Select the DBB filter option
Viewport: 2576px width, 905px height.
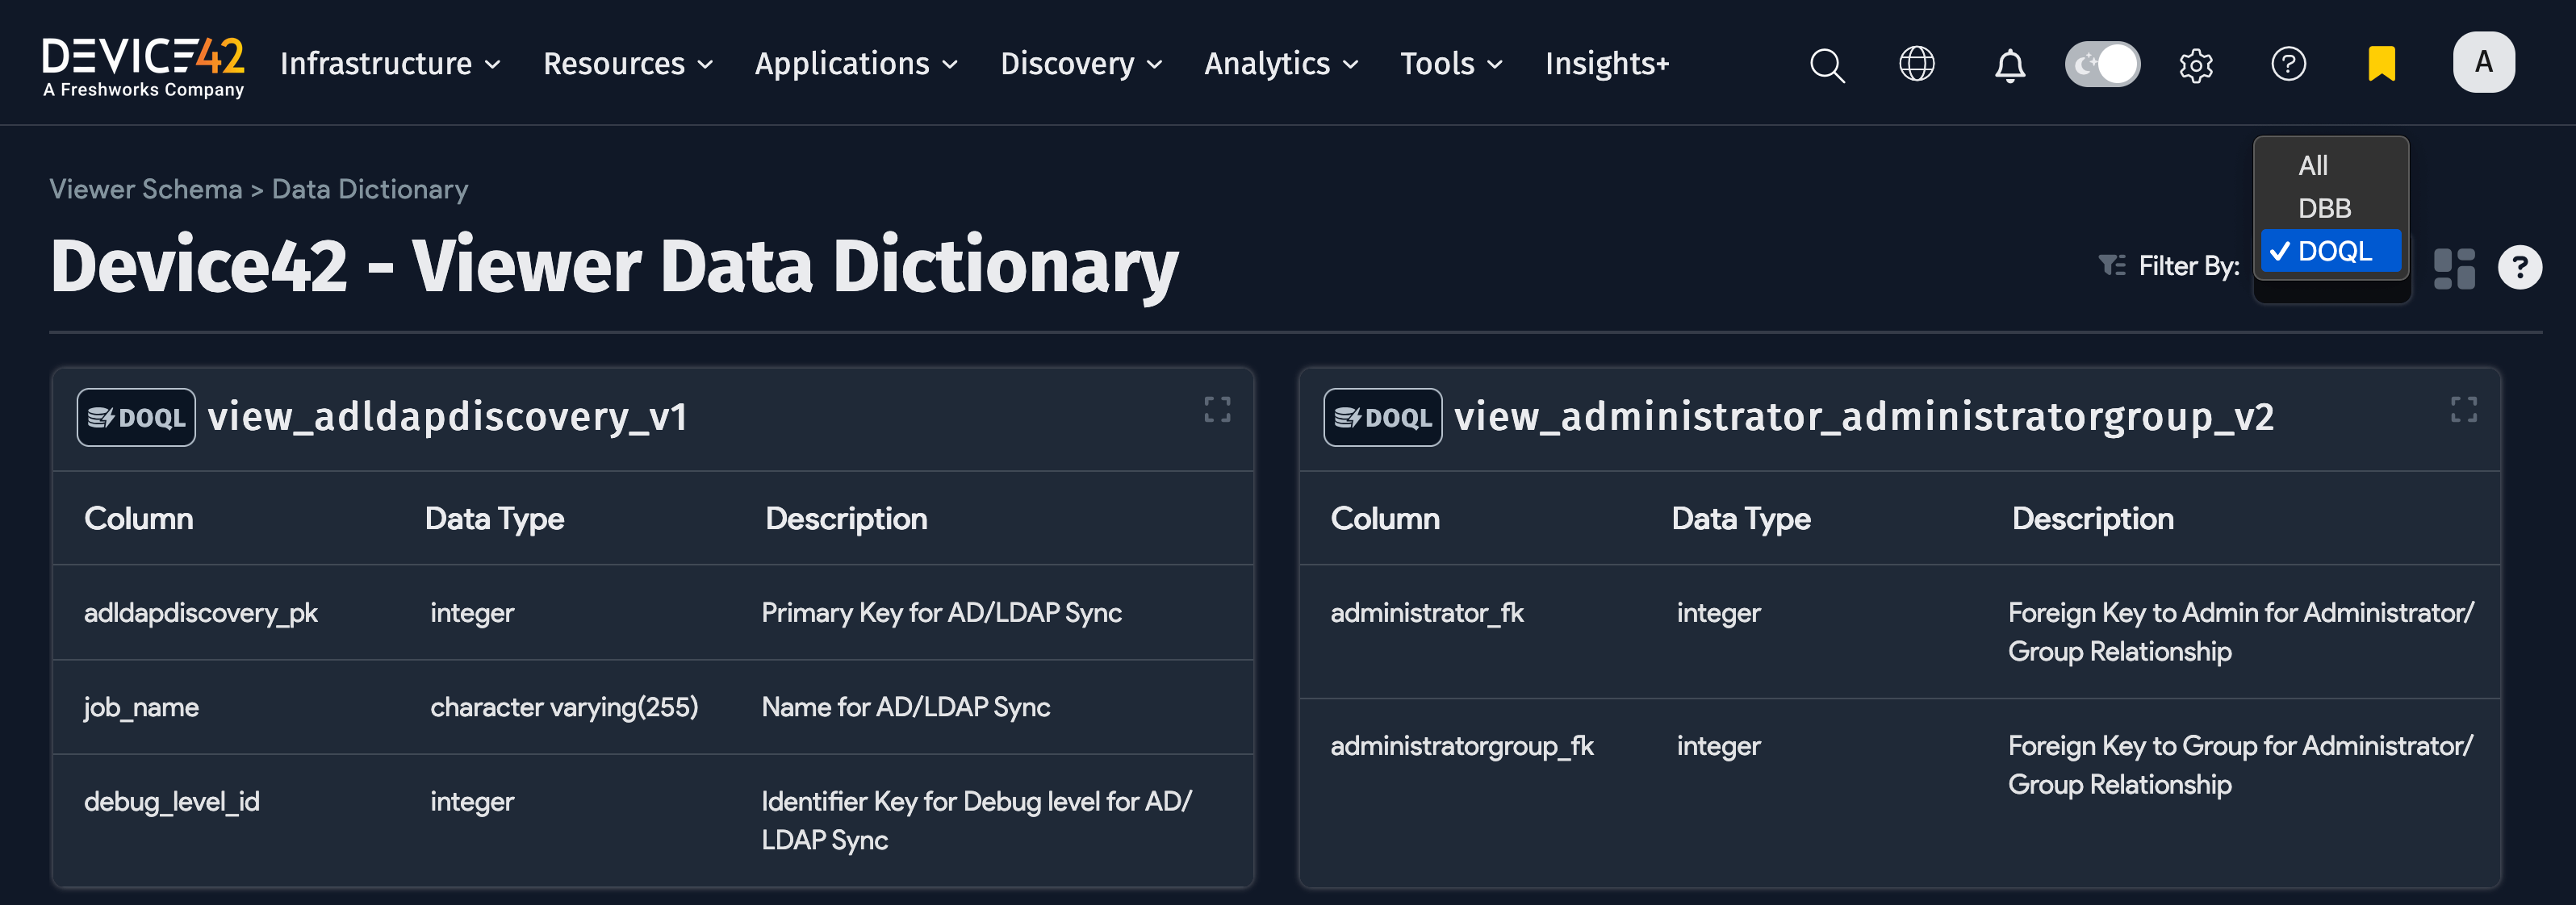point(2327,208)
